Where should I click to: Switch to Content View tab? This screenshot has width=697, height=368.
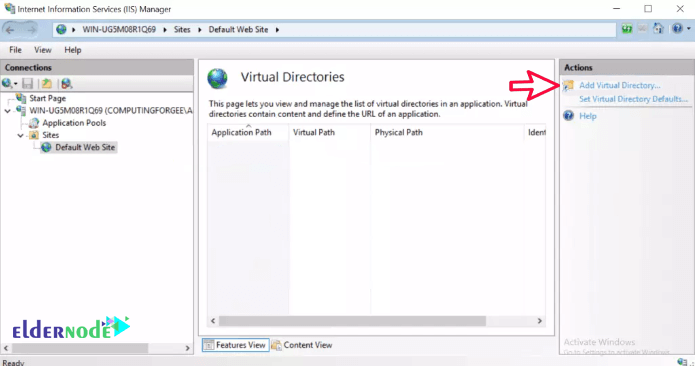(x=302, y=345)
